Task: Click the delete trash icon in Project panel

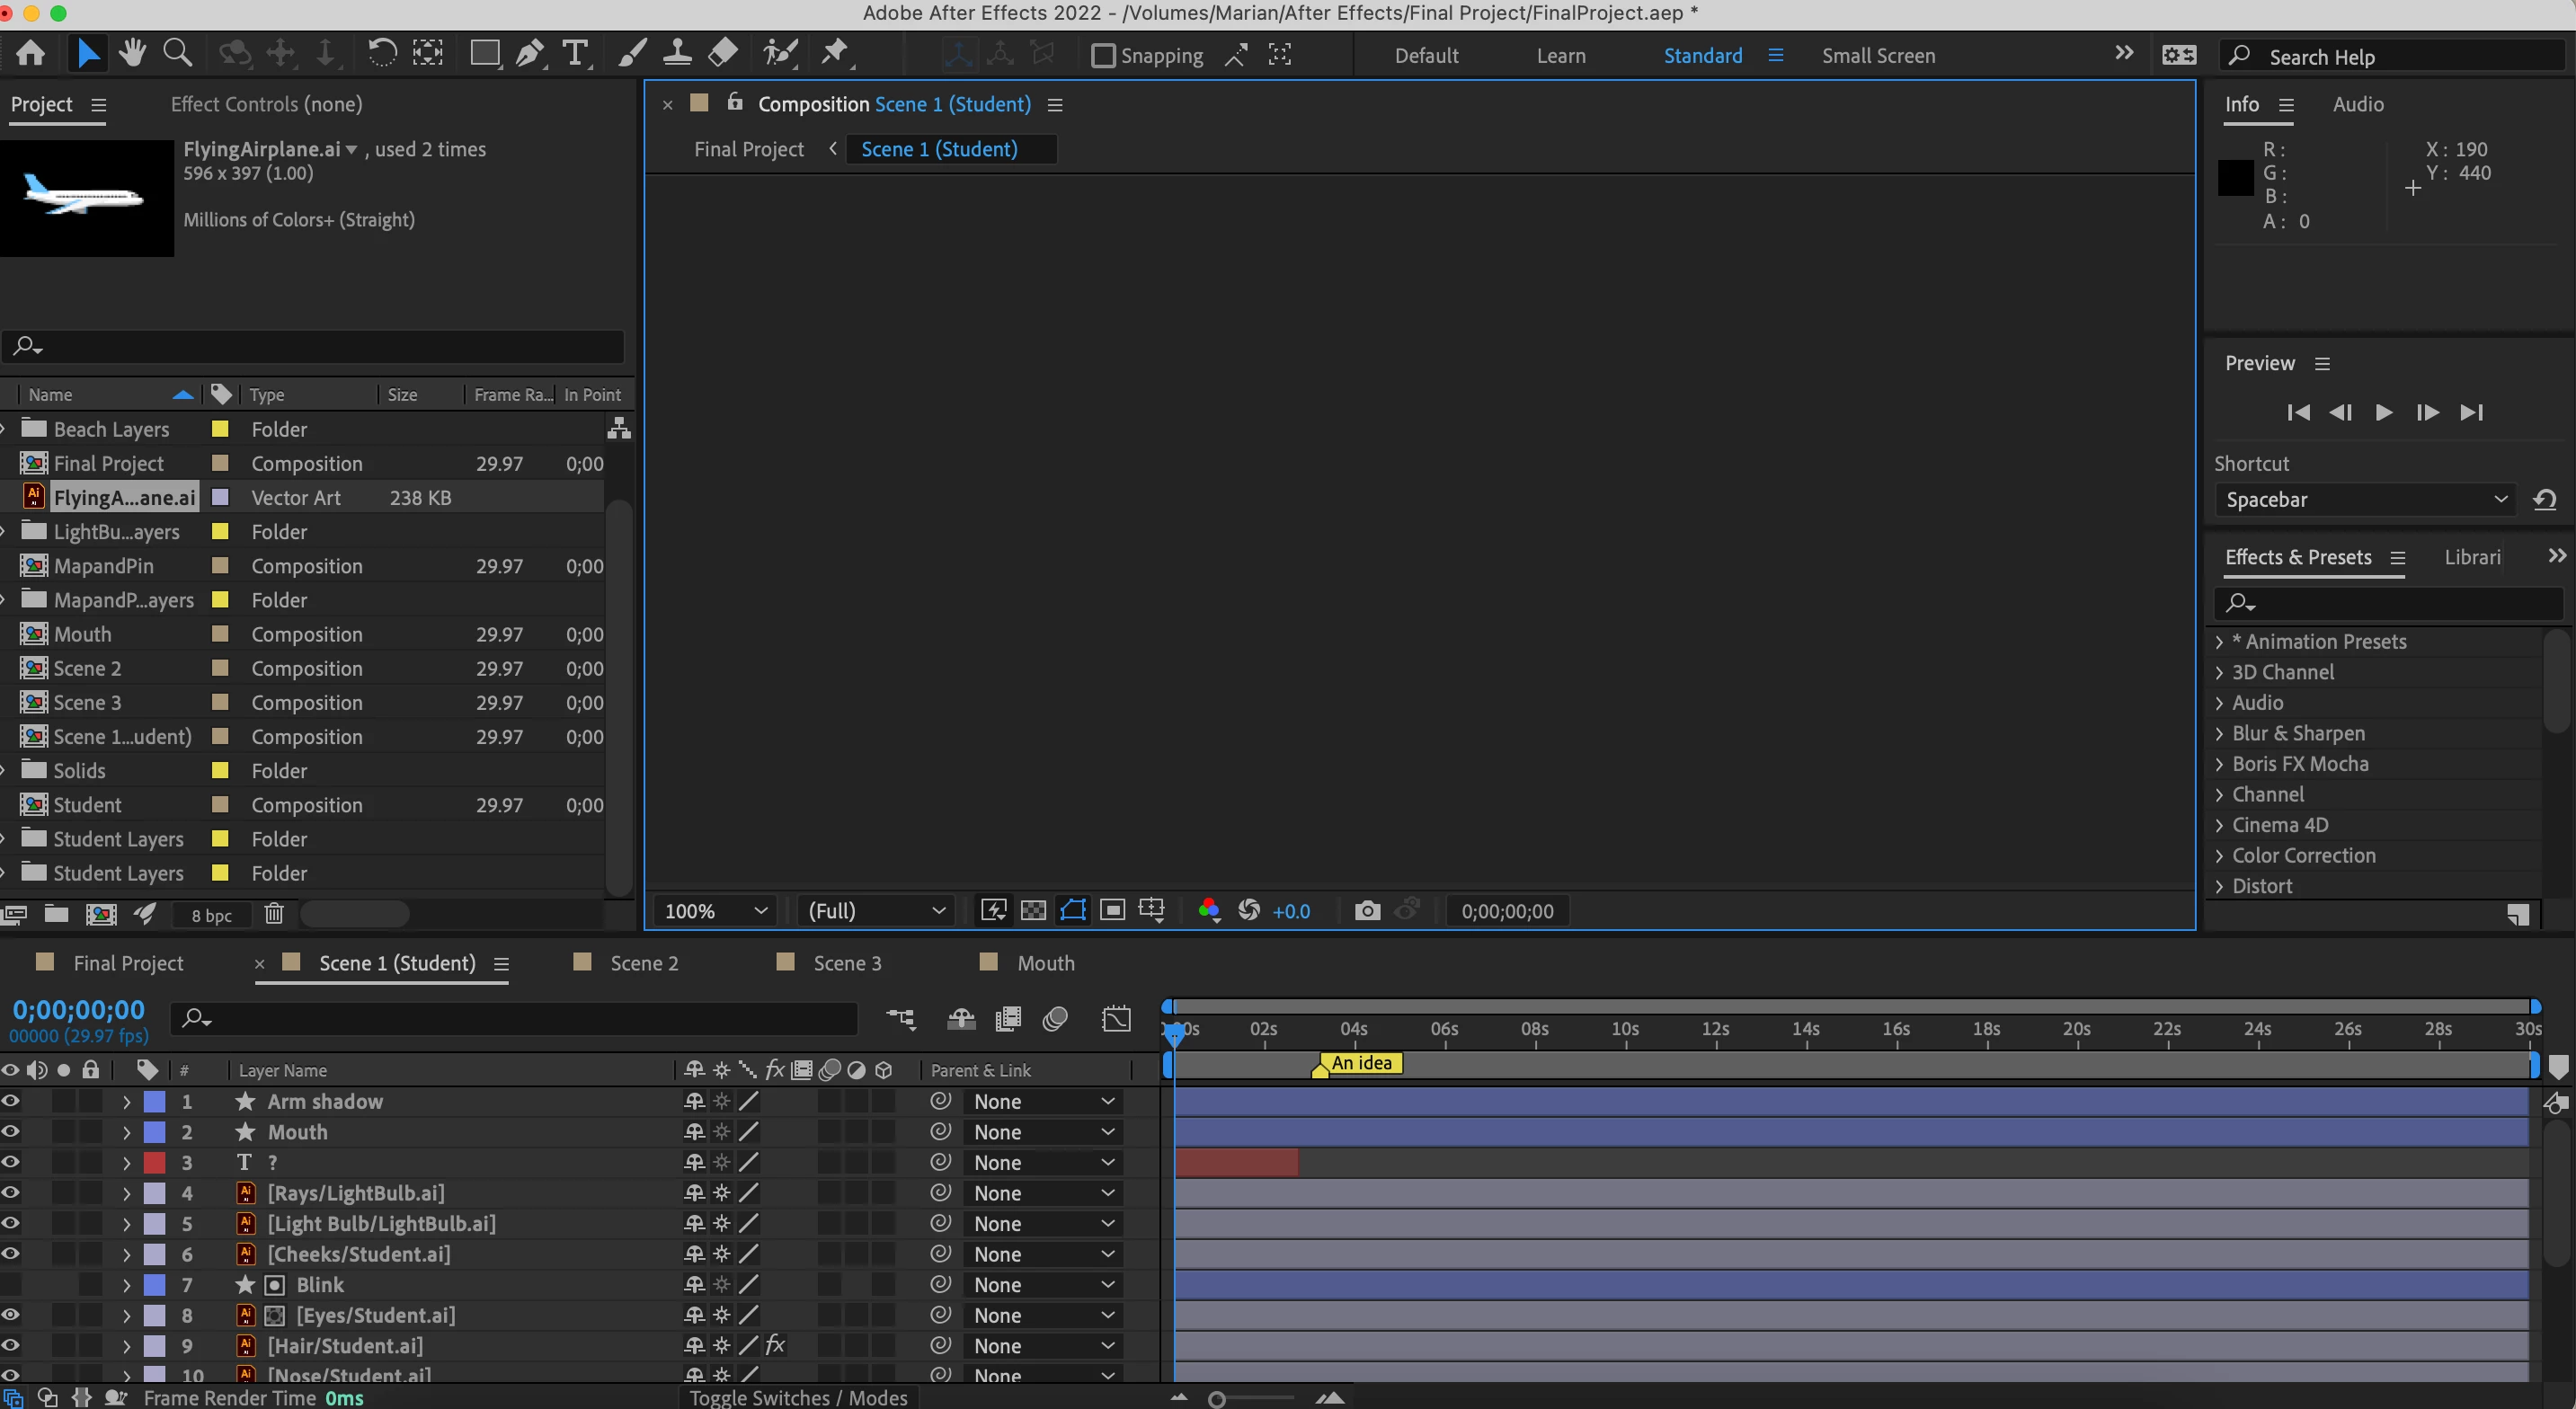Action: pos(274,914)
